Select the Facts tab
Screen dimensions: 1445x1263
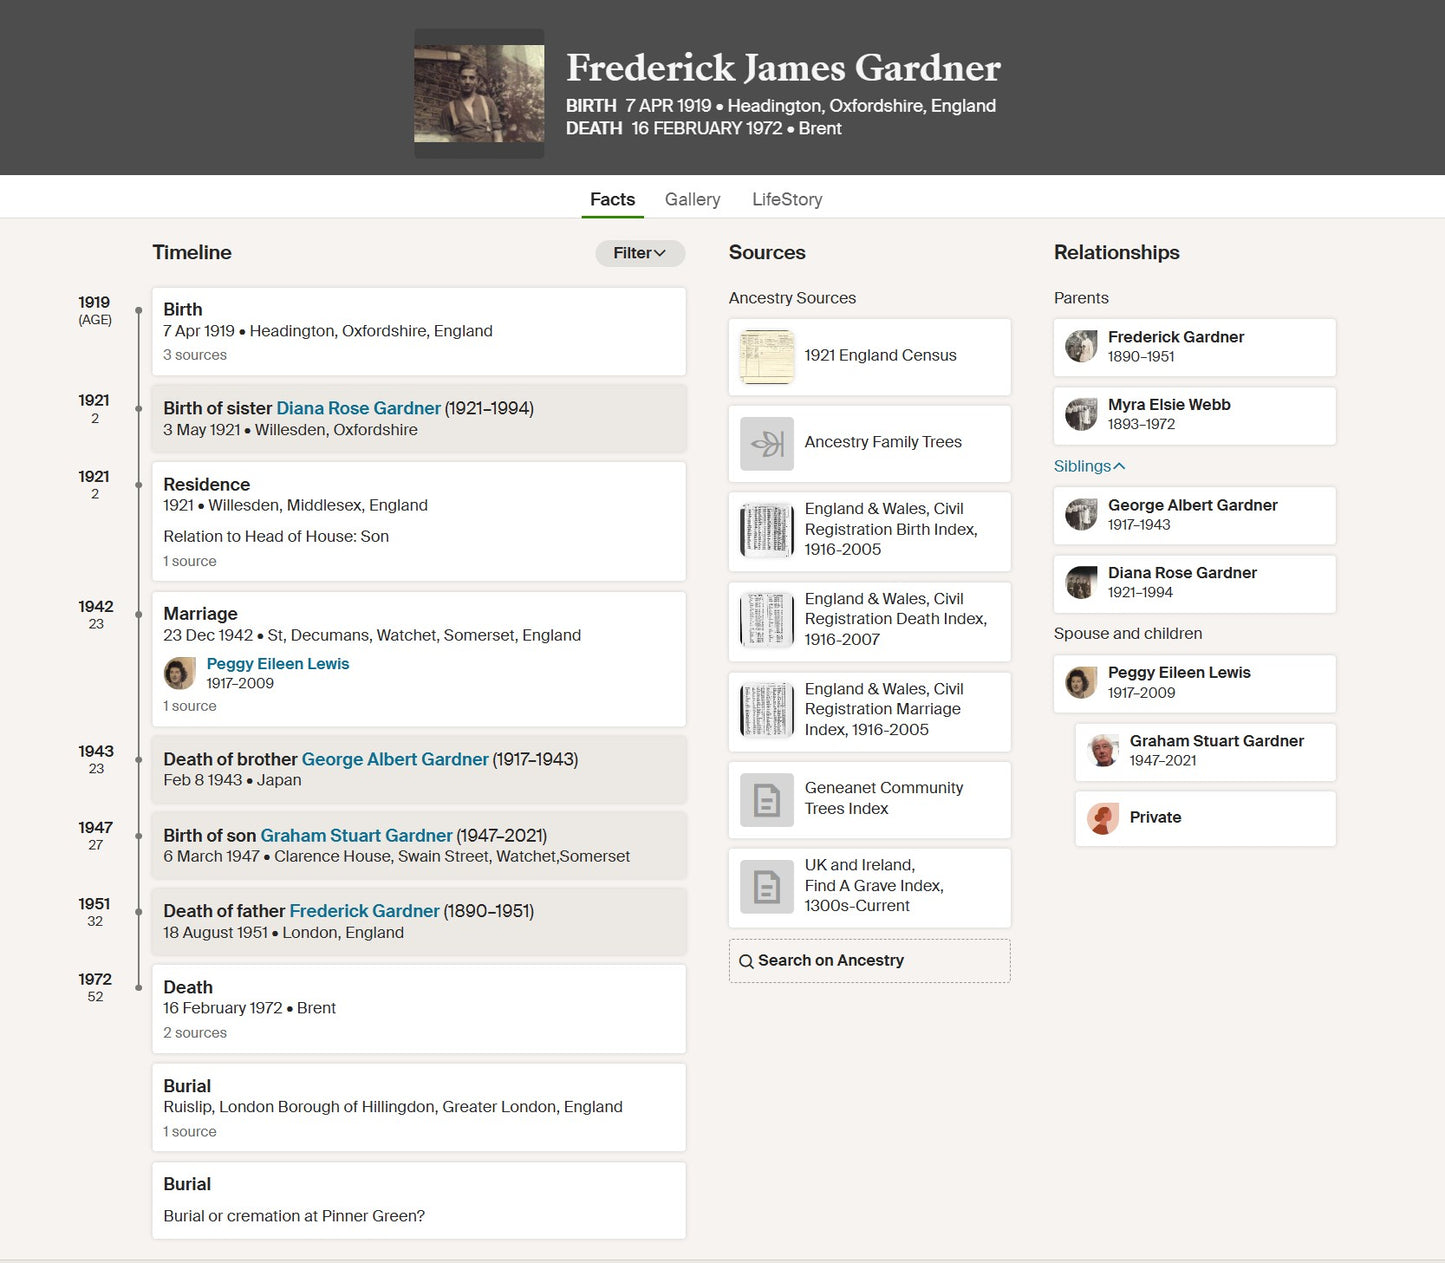(612, 199)
